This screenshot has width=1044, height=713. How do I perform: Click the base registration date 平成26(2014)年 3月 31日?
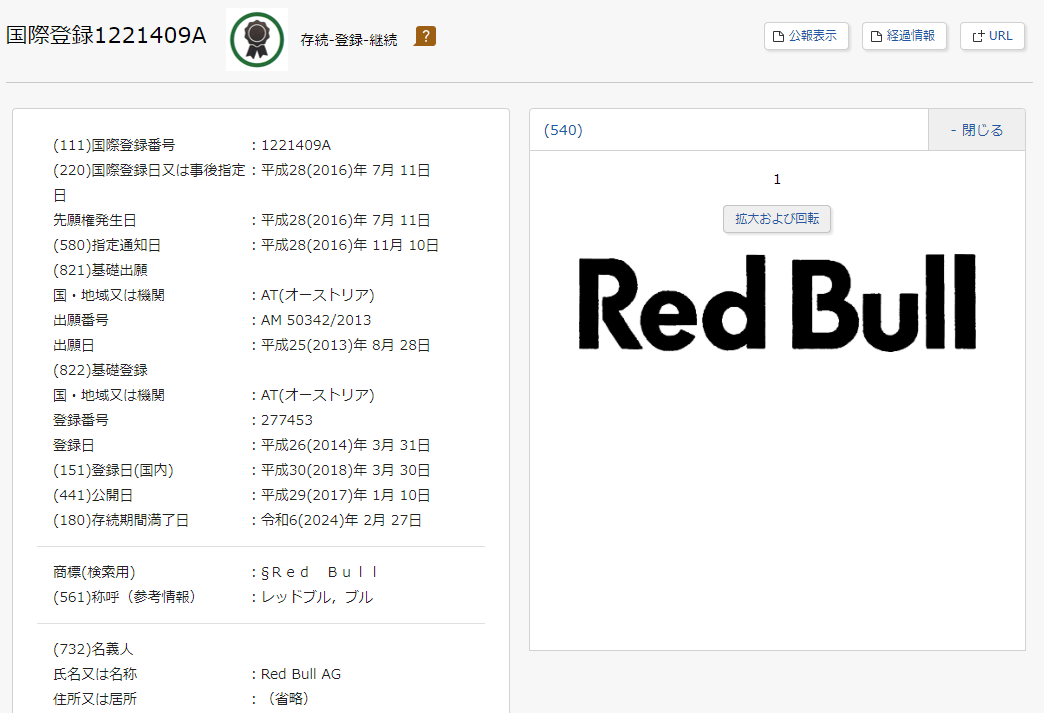click(346, 445)
